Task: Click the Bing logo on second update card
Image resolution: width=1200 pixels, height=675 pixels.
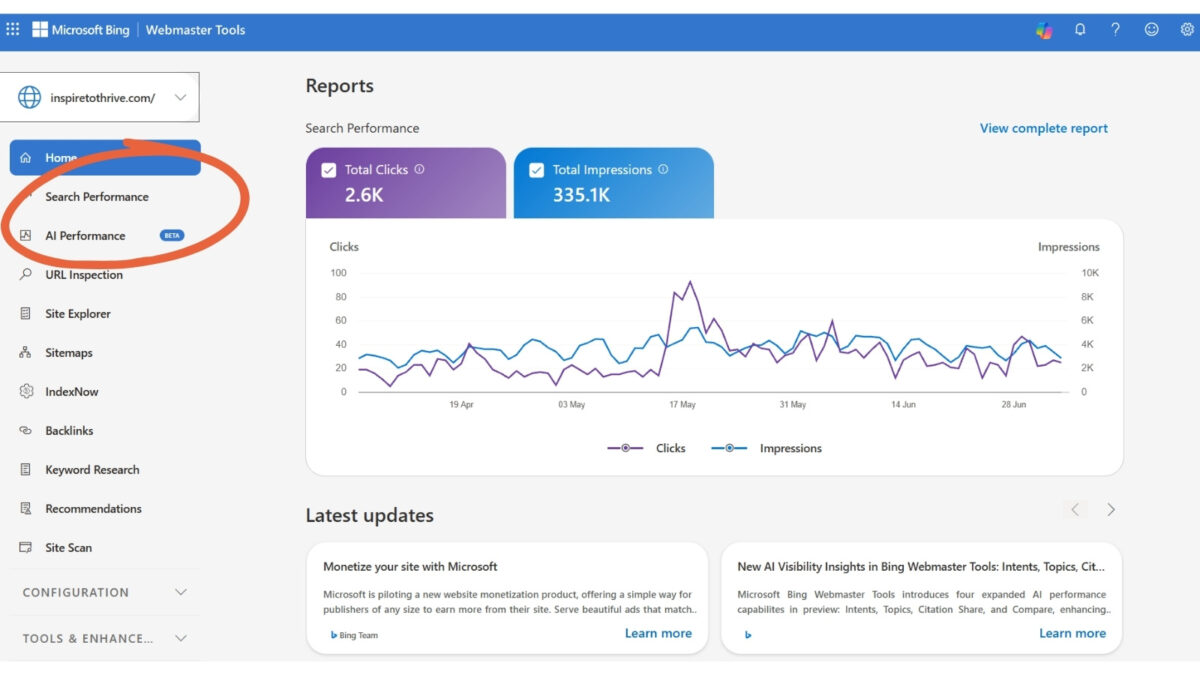Action: click(x=748, y=635)
